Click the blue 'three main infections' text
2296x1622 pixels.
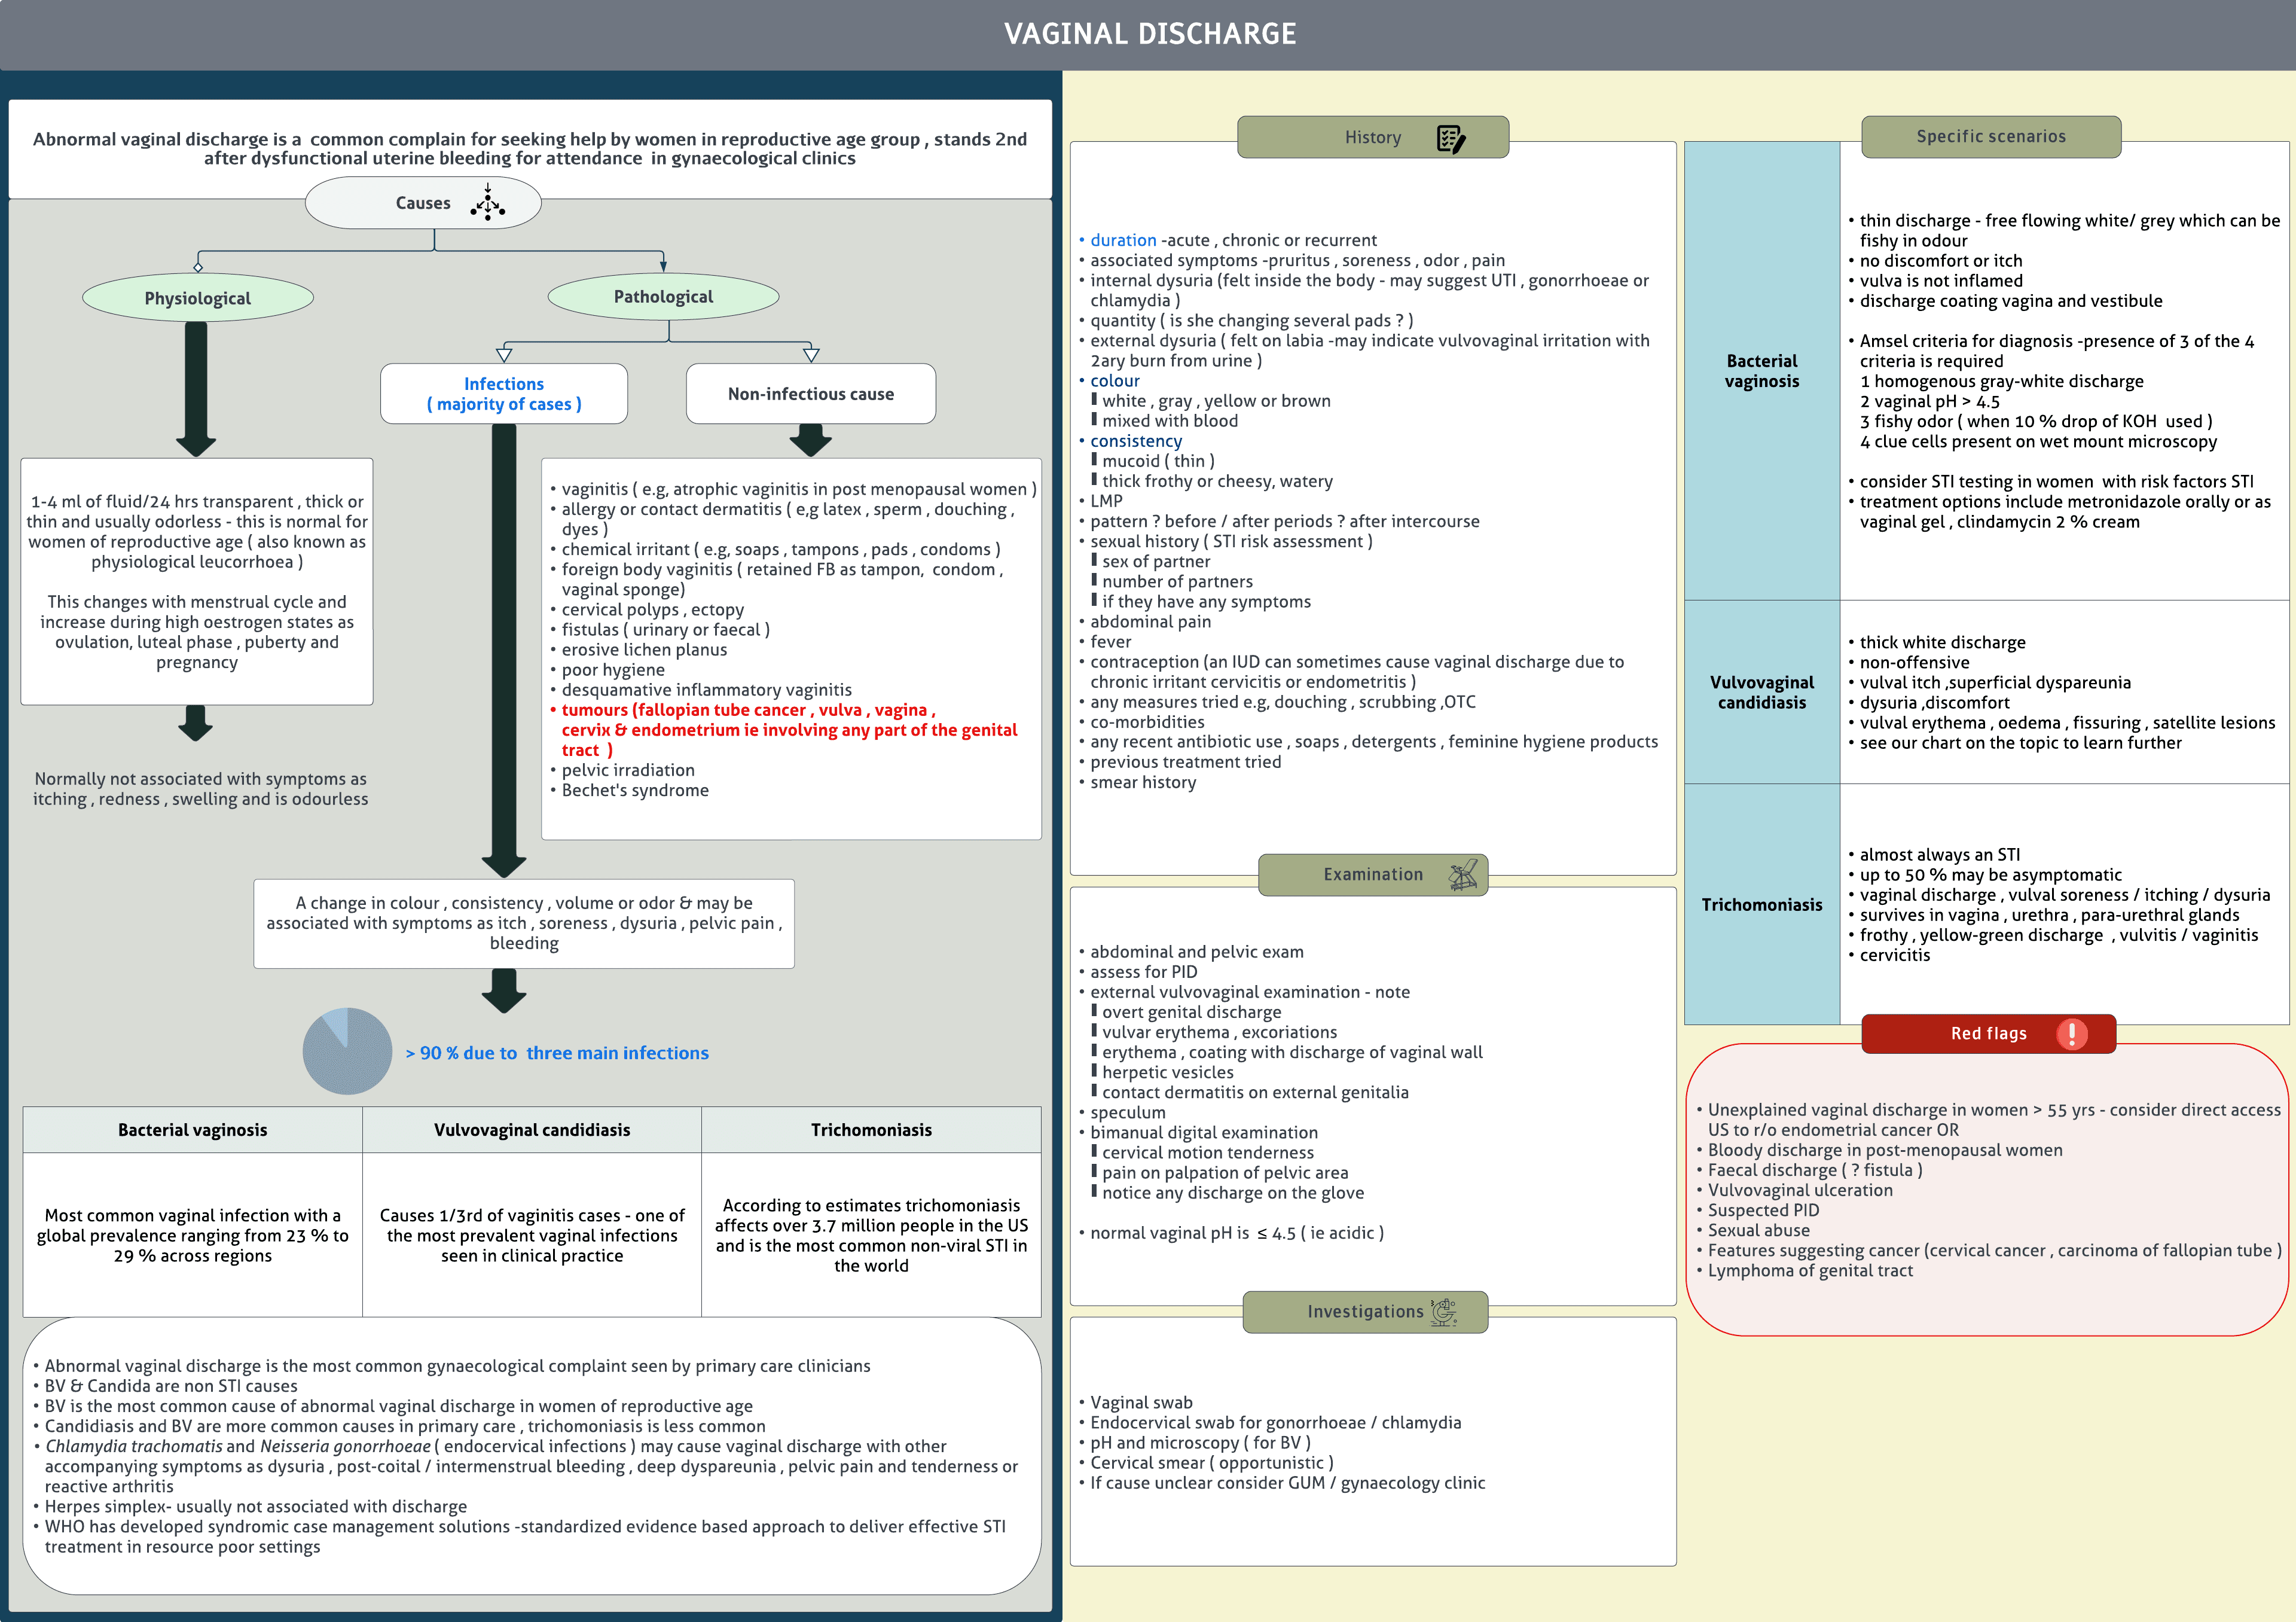point(617,1053)
